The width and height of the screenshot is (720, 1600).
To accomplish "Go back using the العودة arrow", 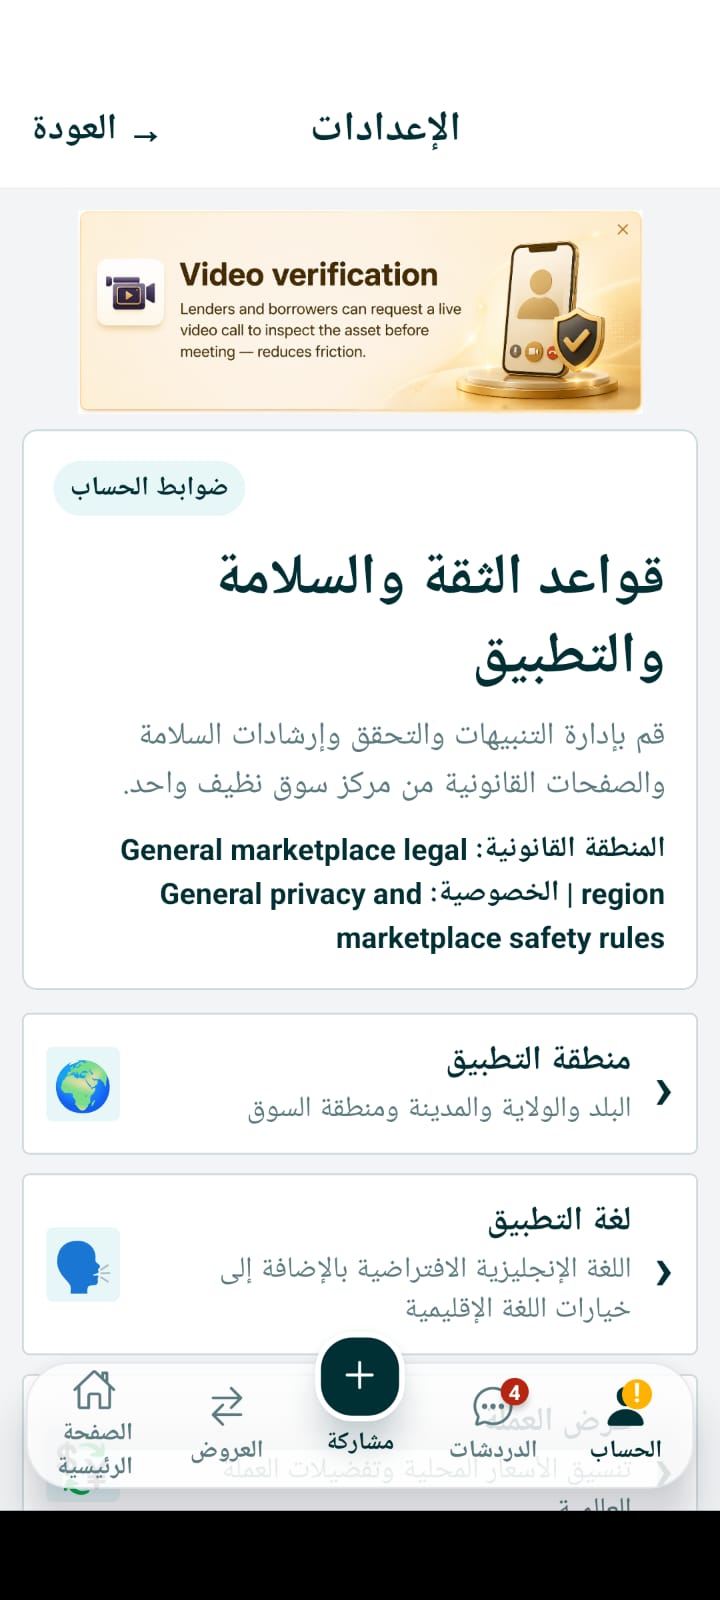I will [x=95, y=129].
